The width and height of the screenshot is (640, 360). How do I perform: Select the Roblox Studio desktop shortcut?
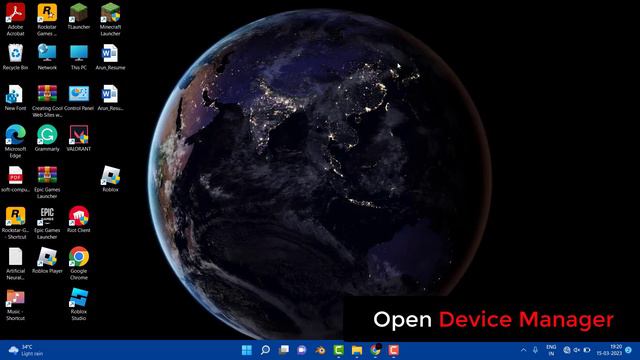point(78,304)
